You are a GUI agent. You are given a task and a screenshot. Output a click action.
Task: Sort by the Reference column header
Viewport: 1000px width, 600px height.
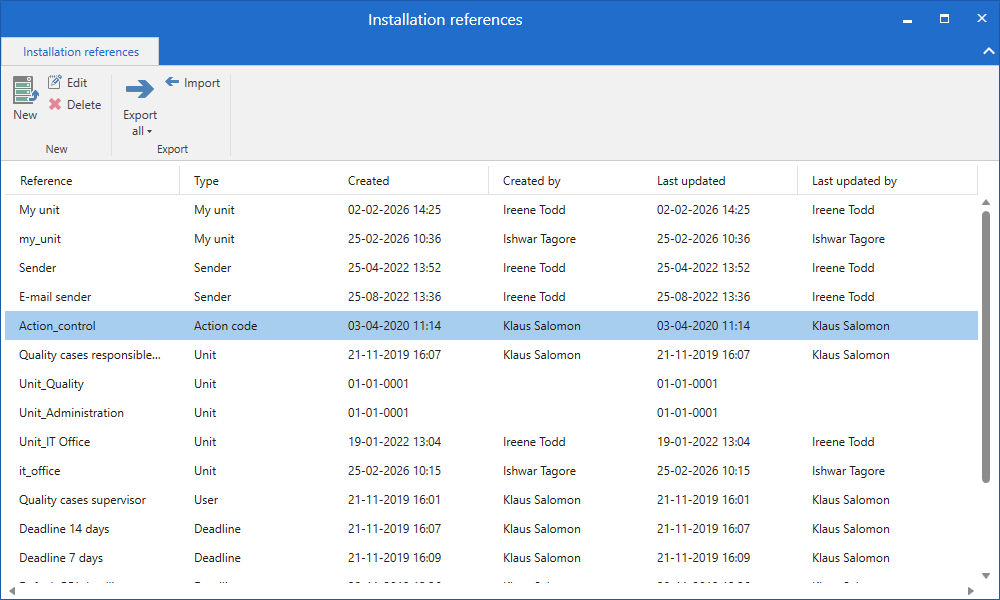click(x=48, y=180)
